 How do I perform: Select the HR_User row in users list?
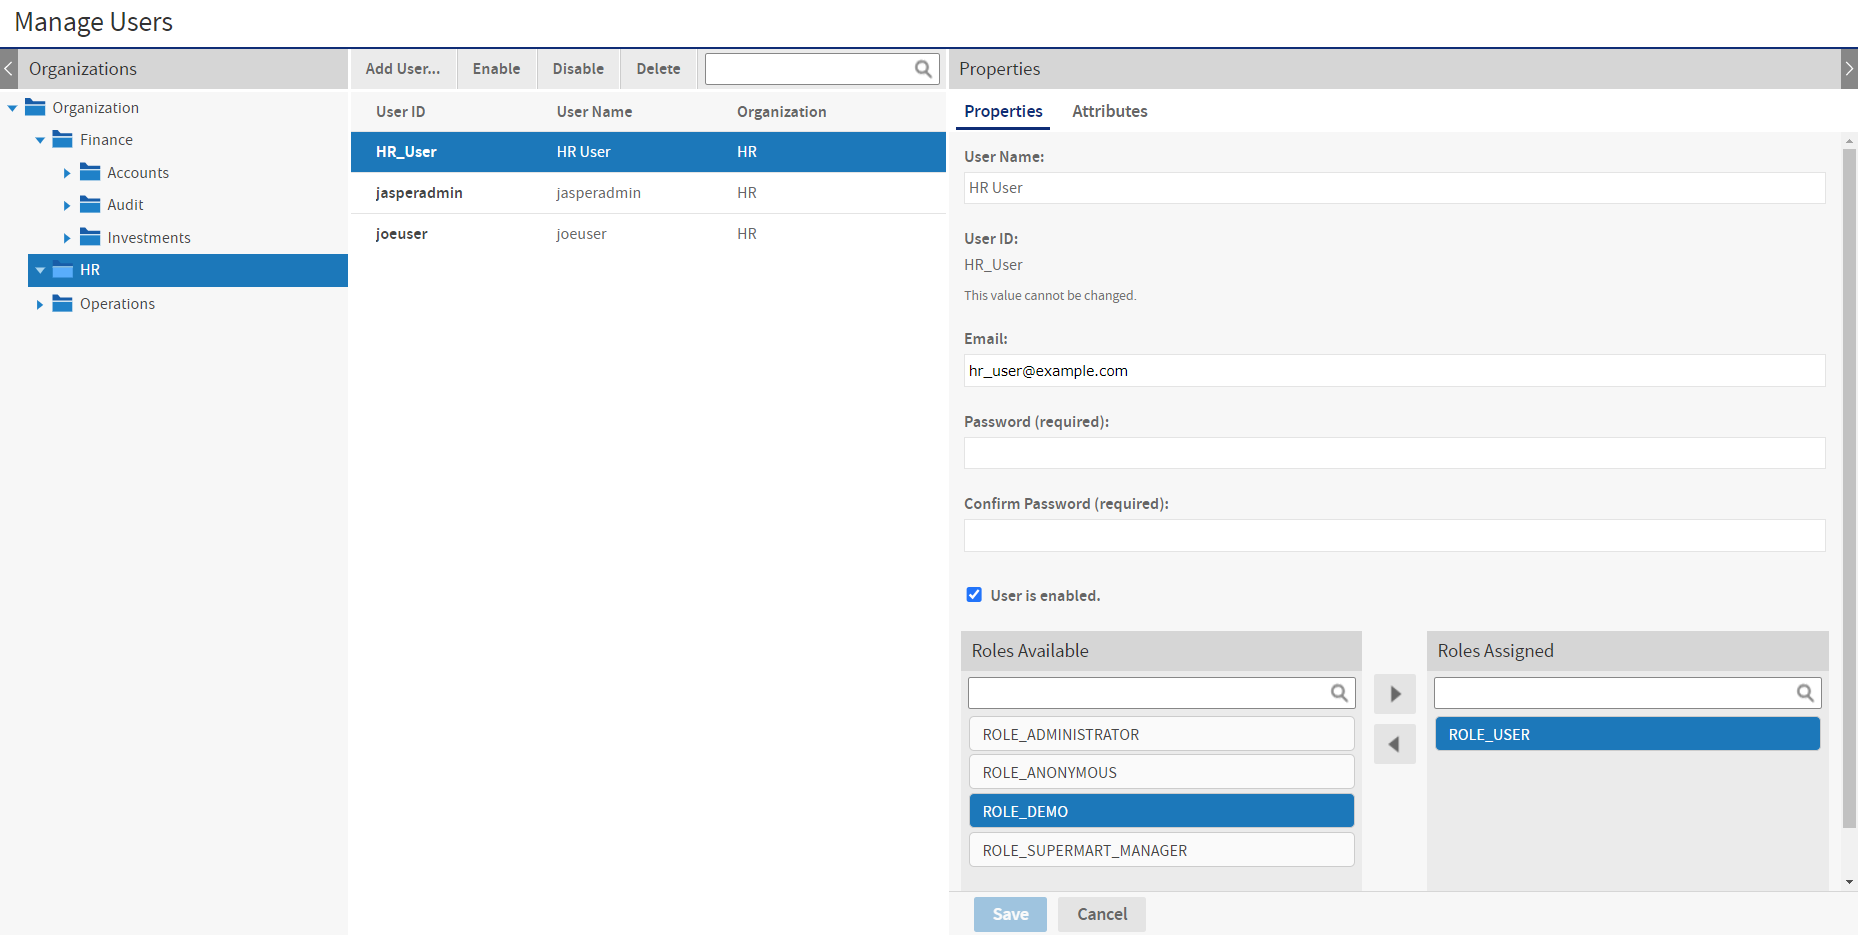pyautogui.click(x=648, y=152)
